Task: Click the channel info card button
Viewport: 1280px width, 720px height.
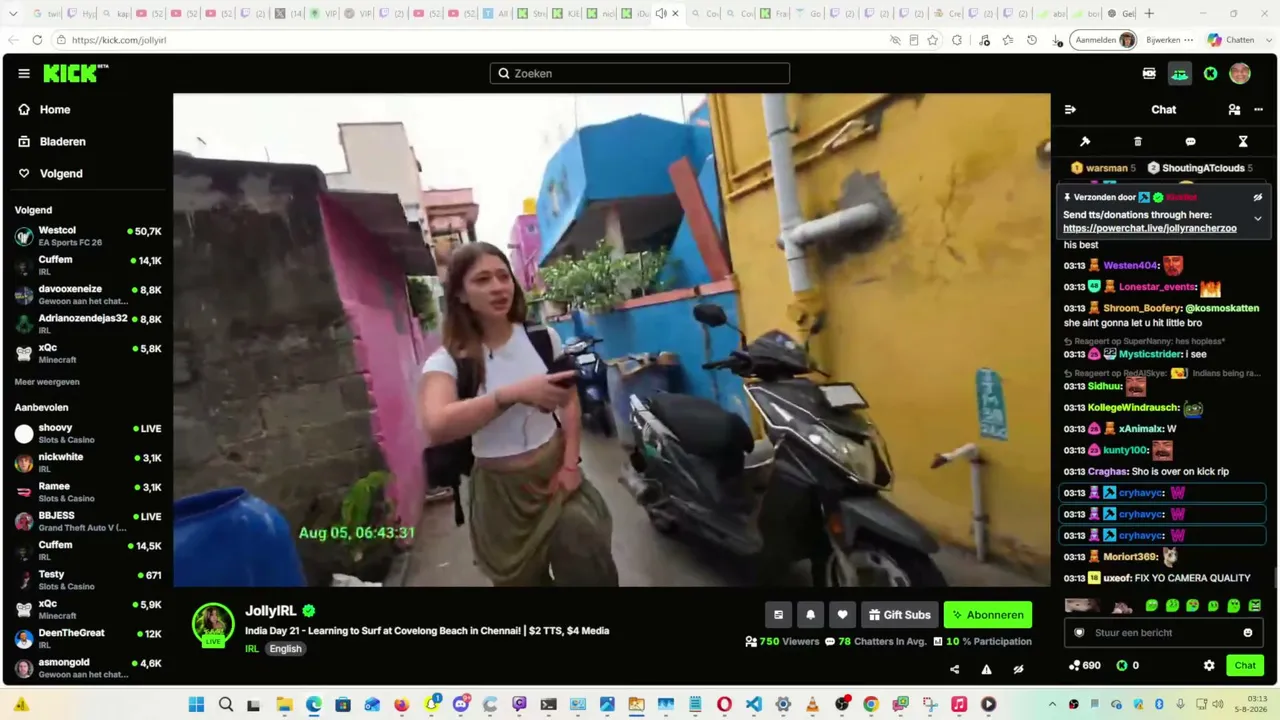Action: coord(778,615)
